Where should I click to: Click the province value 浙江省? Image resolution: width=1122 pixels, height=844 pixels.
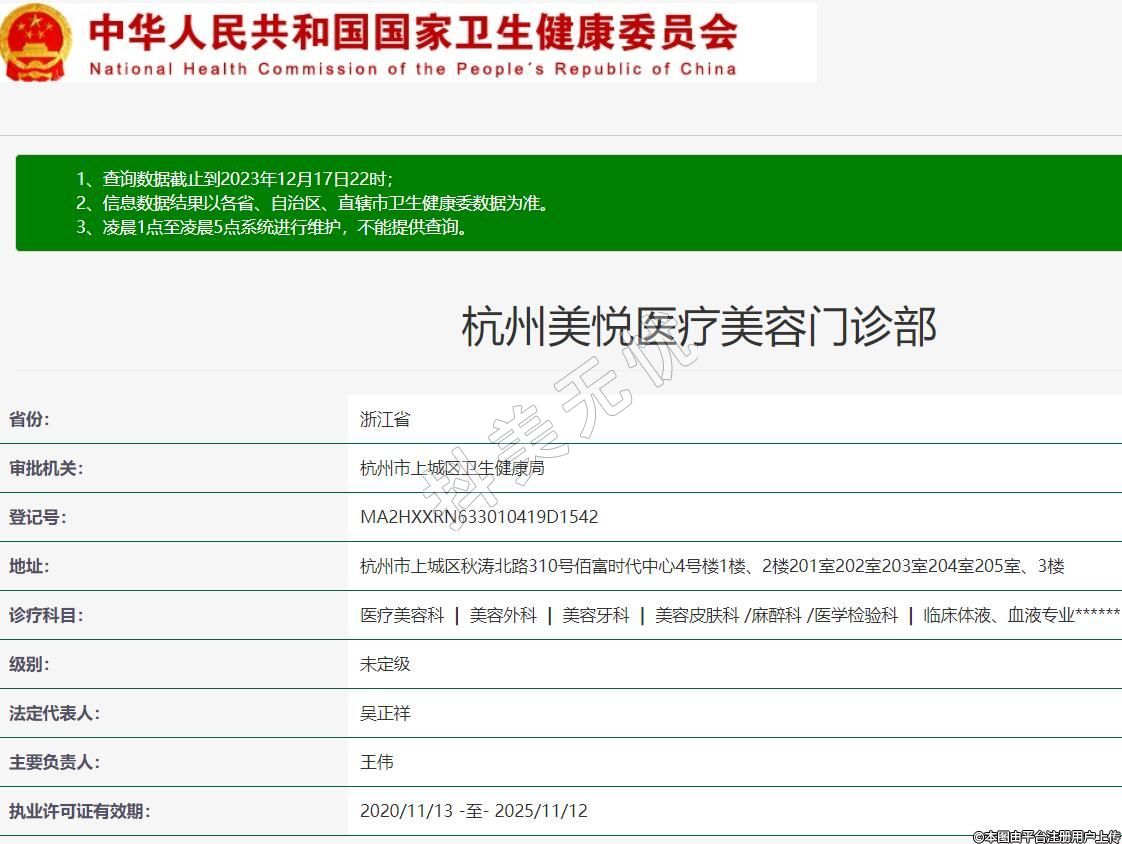coord(385,420)
